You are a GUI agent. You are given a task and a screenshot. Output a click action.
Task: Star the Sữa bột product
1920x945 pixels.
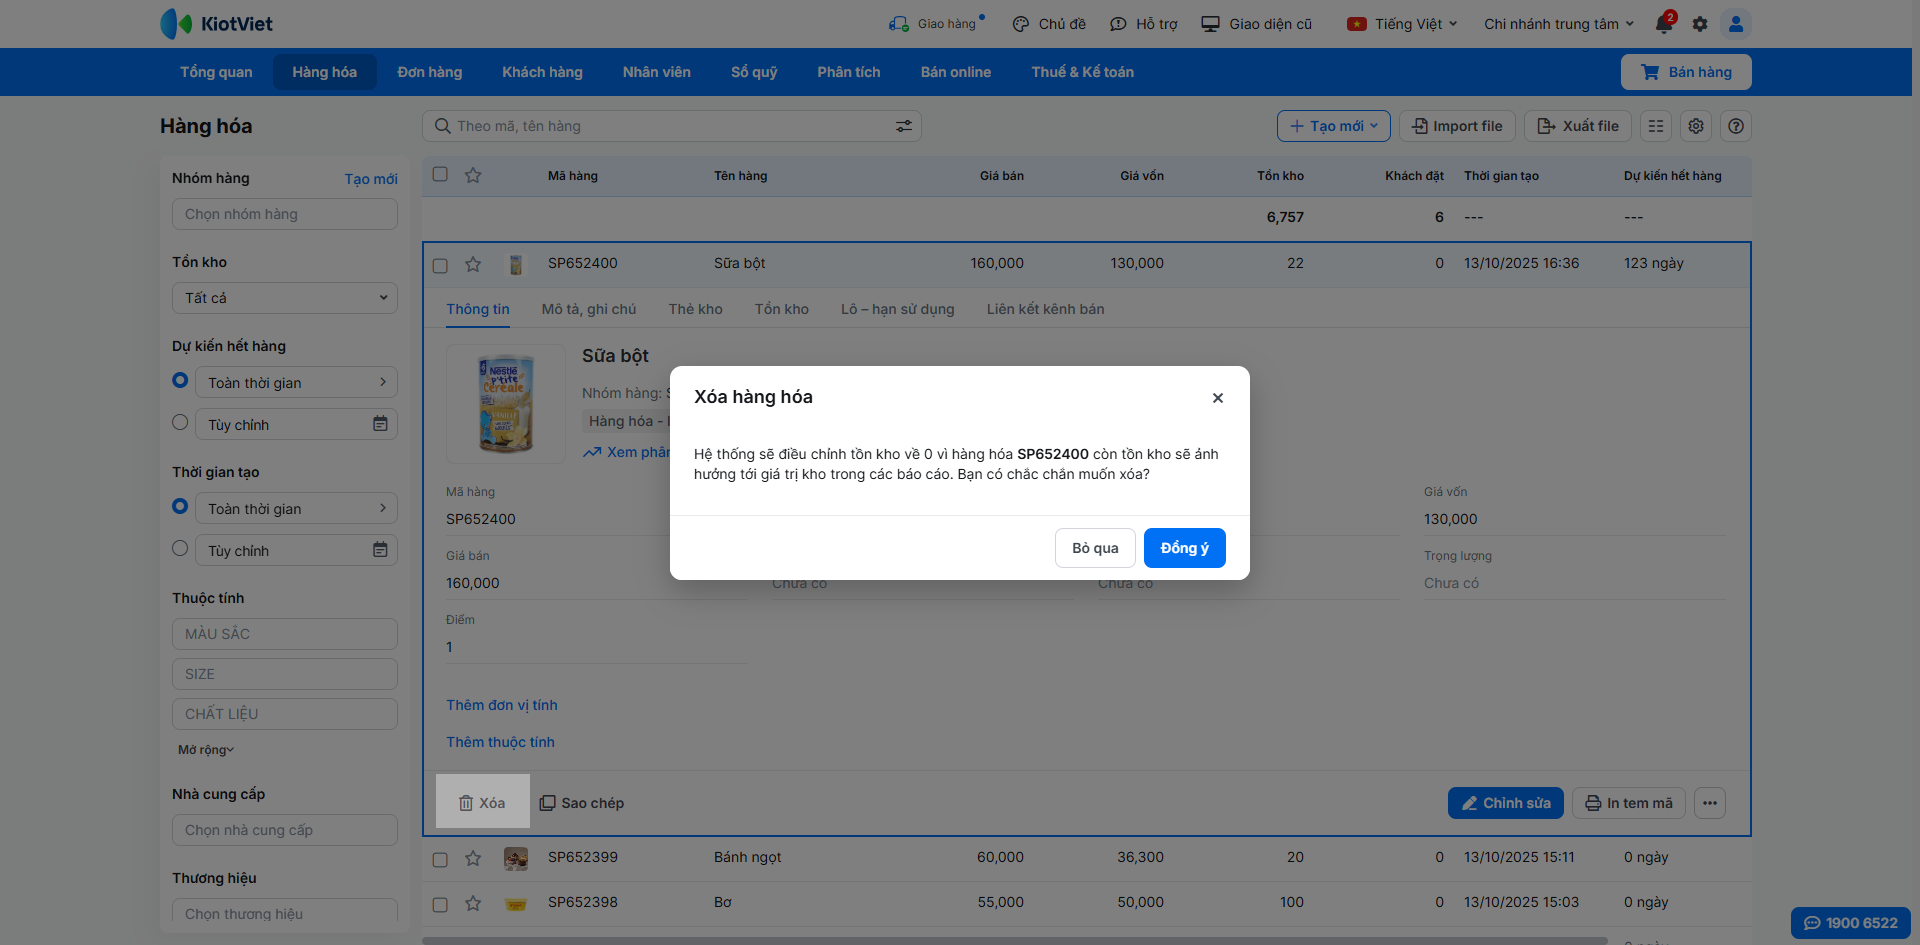pyautogui.click(x=473, y=264)
